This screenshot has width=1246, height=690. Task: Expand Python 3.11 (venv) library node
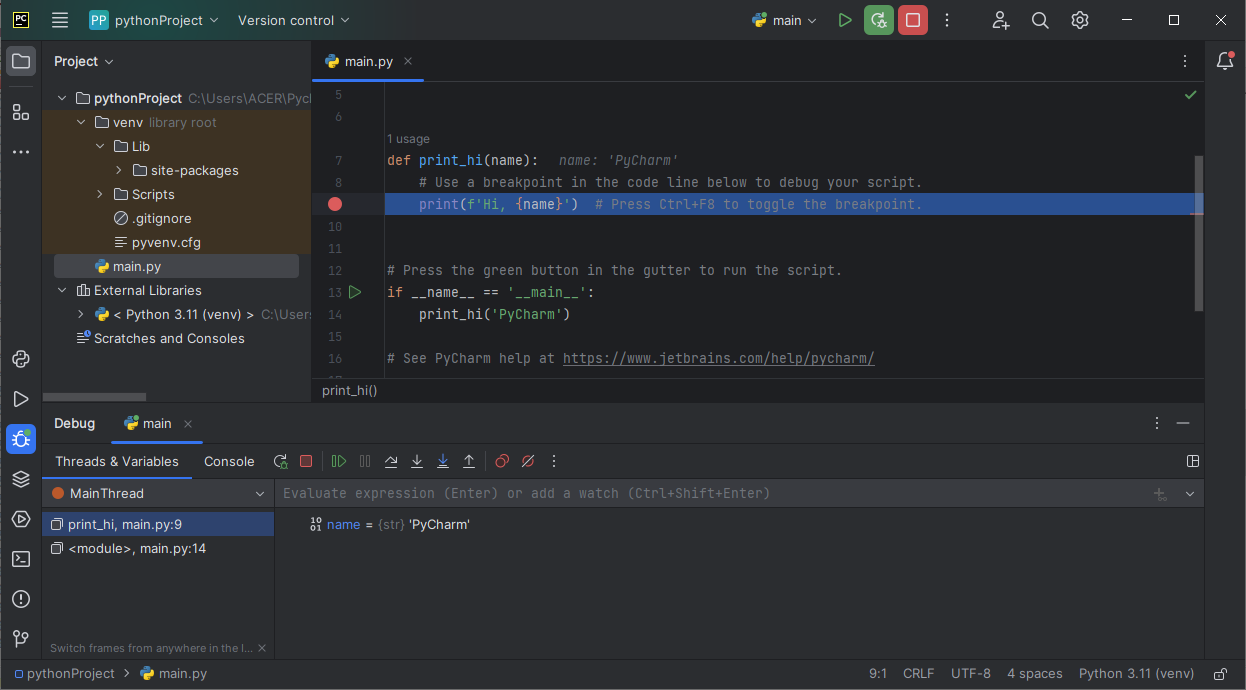click(x=81, y=314)
